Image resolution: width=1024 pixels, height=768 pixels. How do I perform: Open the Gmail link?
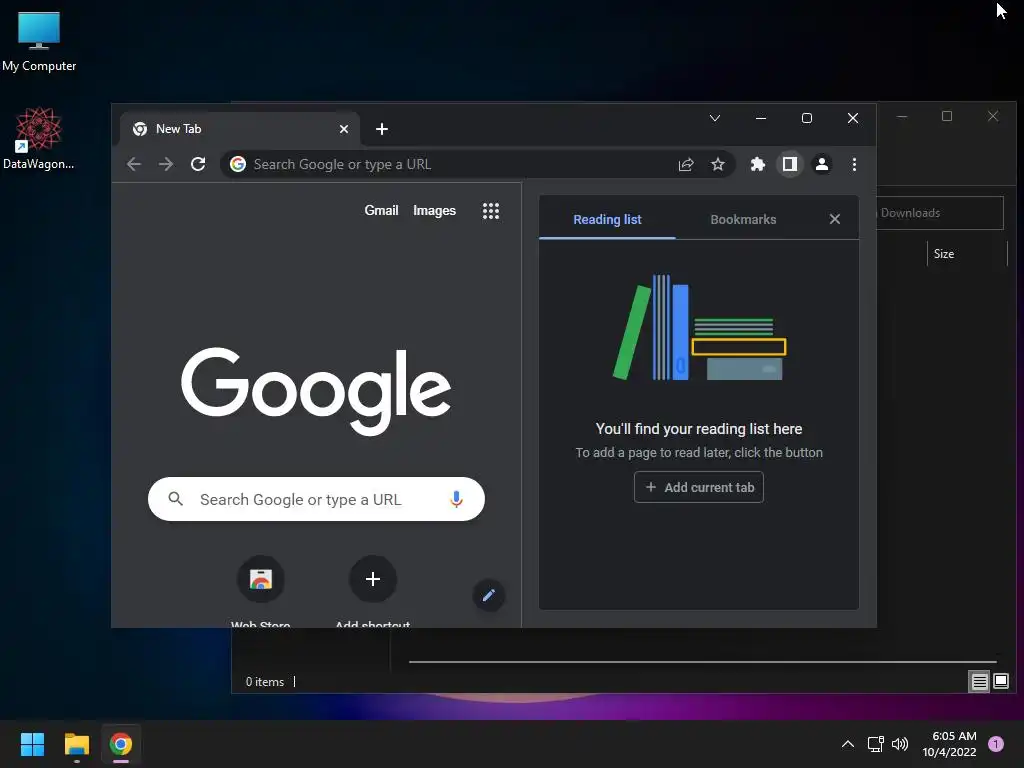(381, 210)
